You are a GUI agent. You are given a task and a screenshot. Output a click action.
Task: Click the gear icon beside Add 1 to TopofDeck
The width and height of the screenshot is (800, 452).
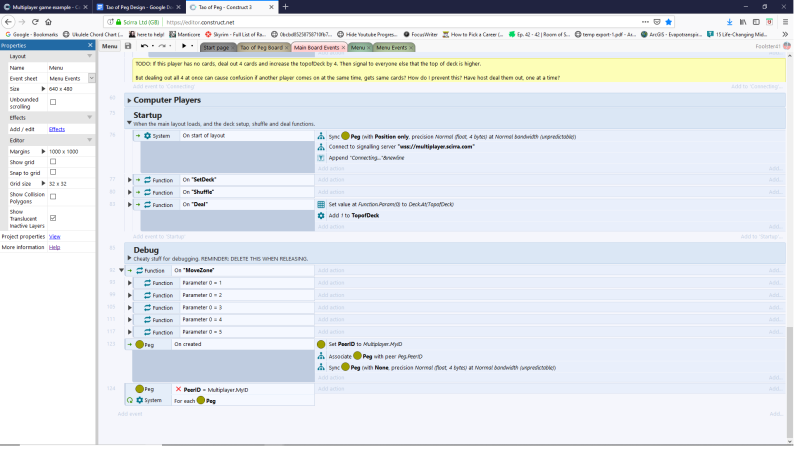tap(321, 216)
